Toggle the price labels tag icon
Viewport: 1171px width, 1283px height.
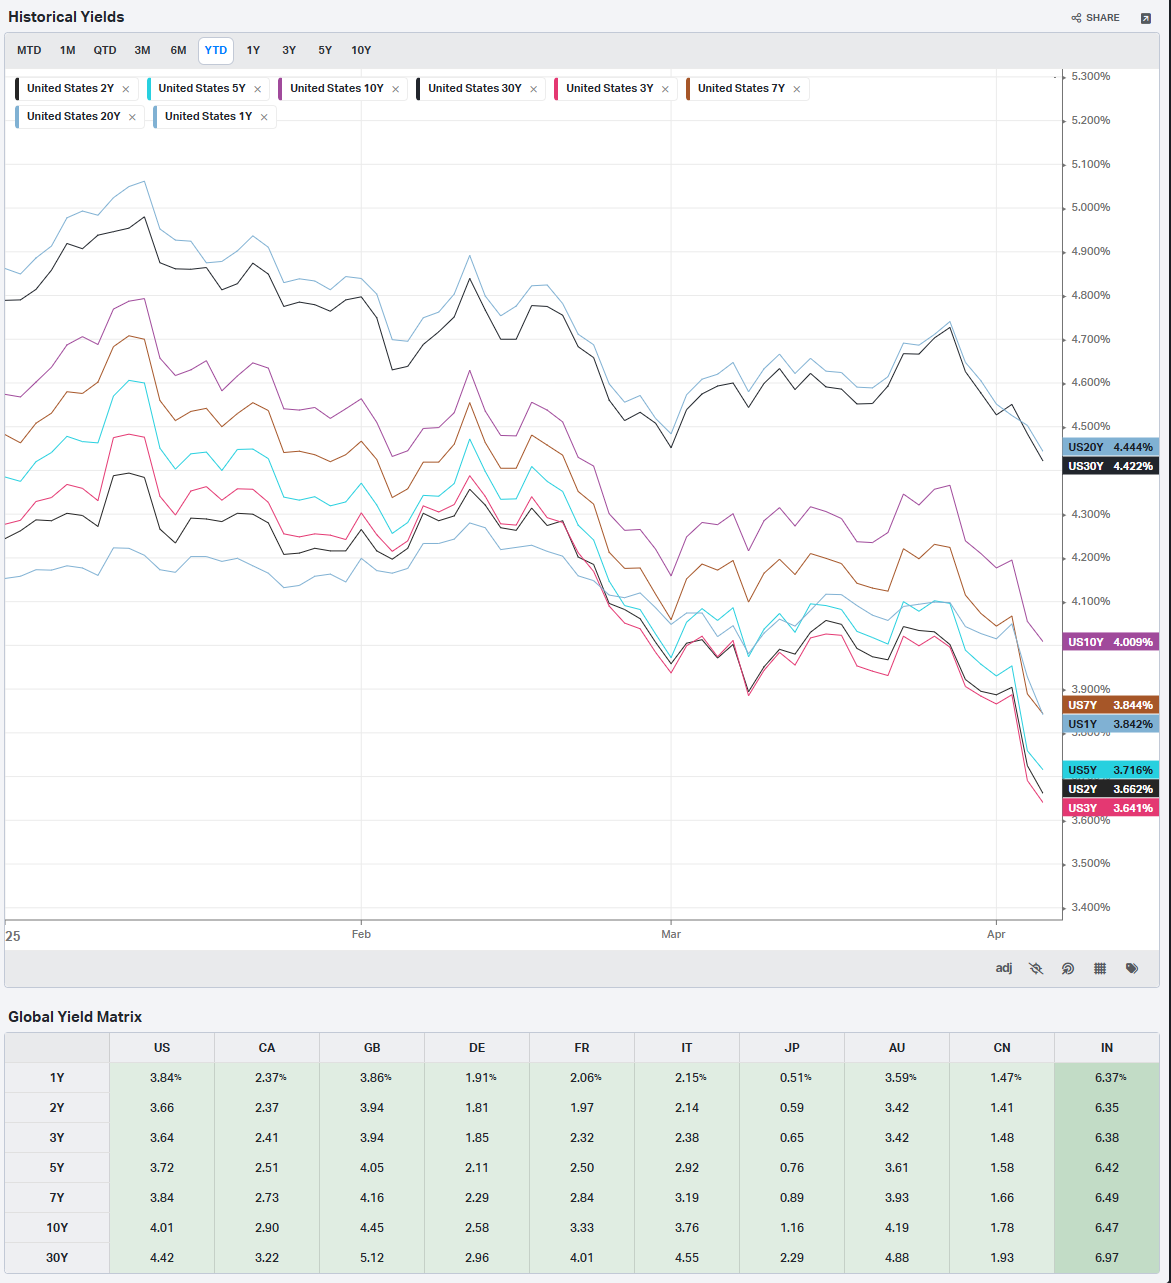point(1132,968)
